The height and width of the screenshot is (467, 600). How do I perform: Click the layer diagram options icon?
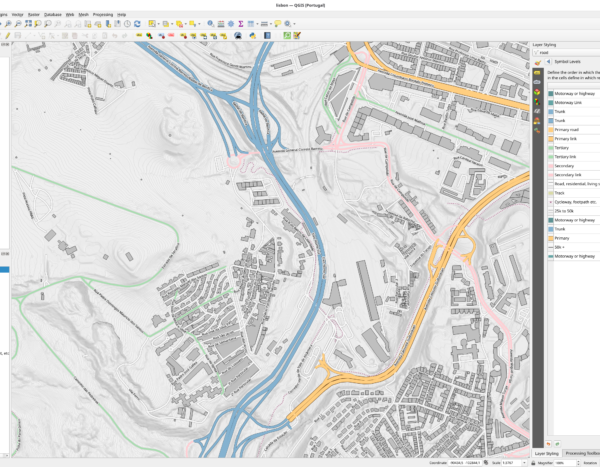149,36
